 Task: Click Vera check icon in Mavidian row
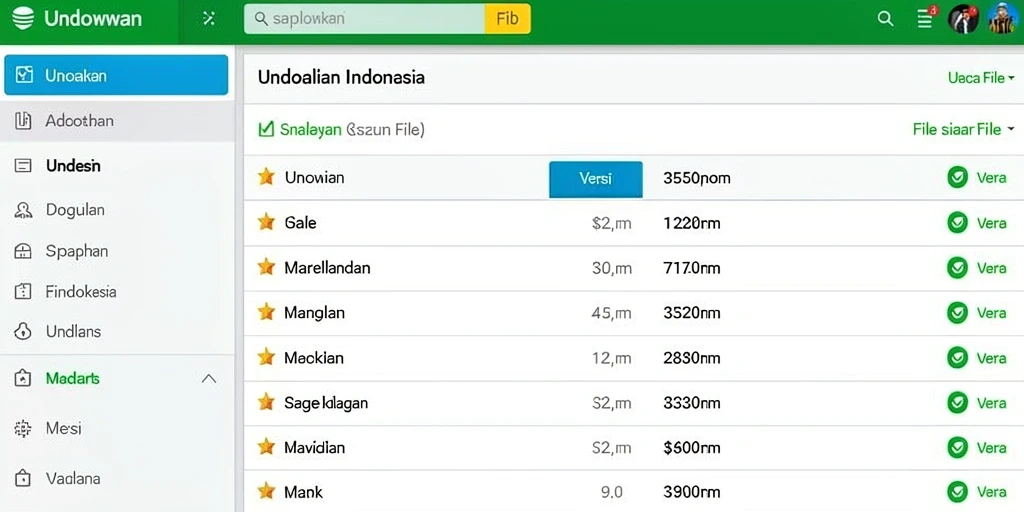pyautogui.click(x=957, y=448)
